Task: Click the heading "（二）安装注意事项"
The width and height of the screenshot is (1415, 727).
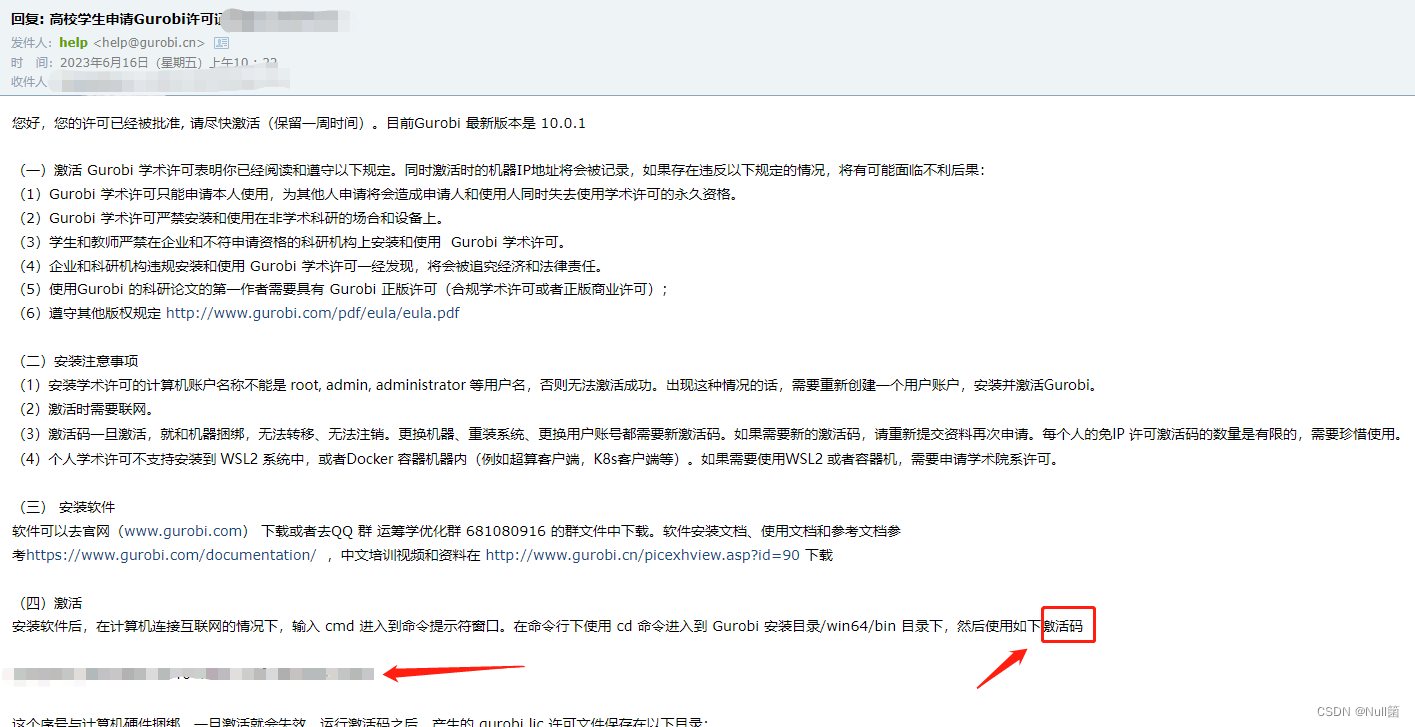Action: click(79, 361)
